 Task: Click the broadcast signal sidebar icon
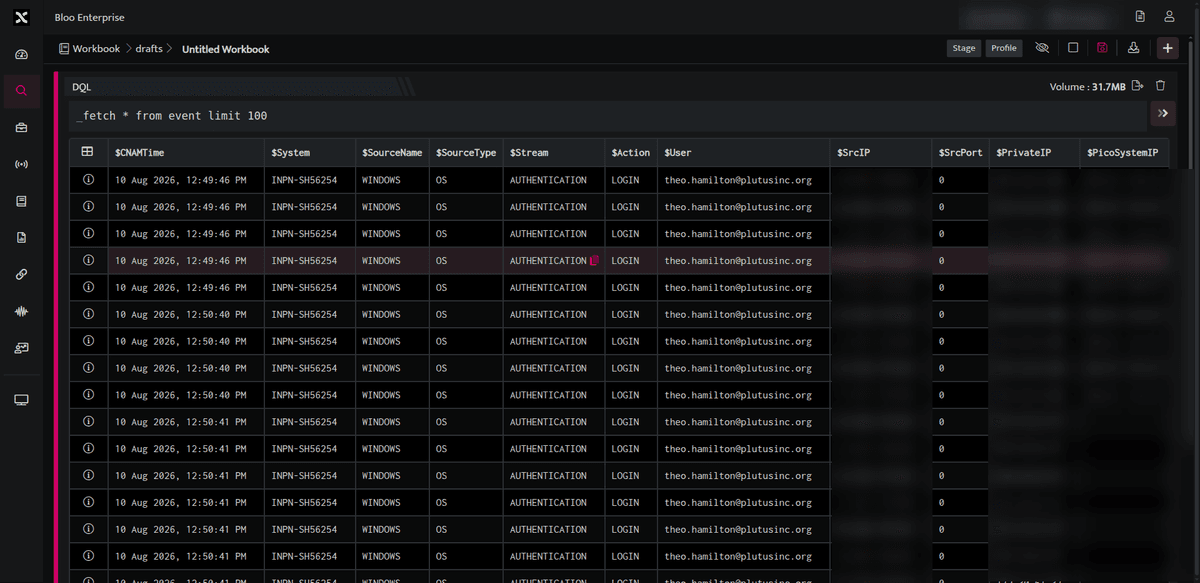point(21,164)
